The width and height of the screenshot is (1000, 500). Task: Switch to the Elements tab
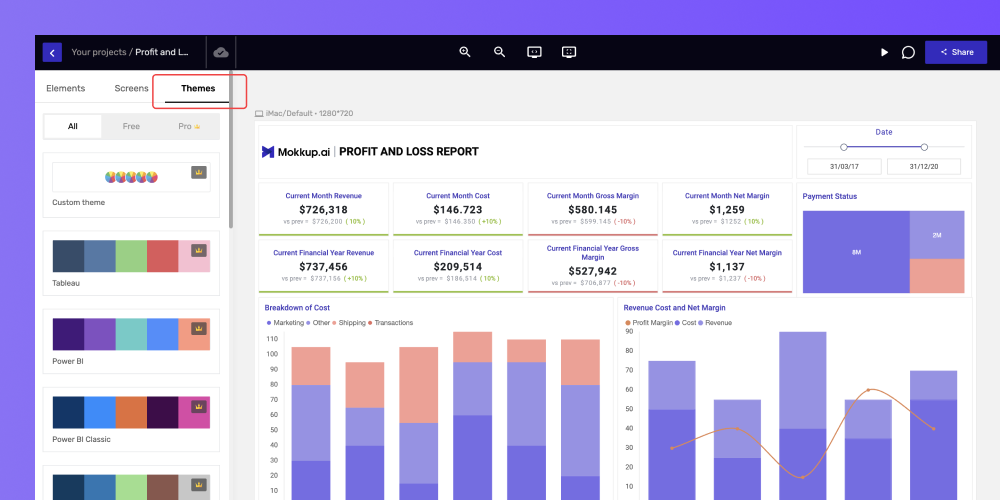(x=66, y=89)
